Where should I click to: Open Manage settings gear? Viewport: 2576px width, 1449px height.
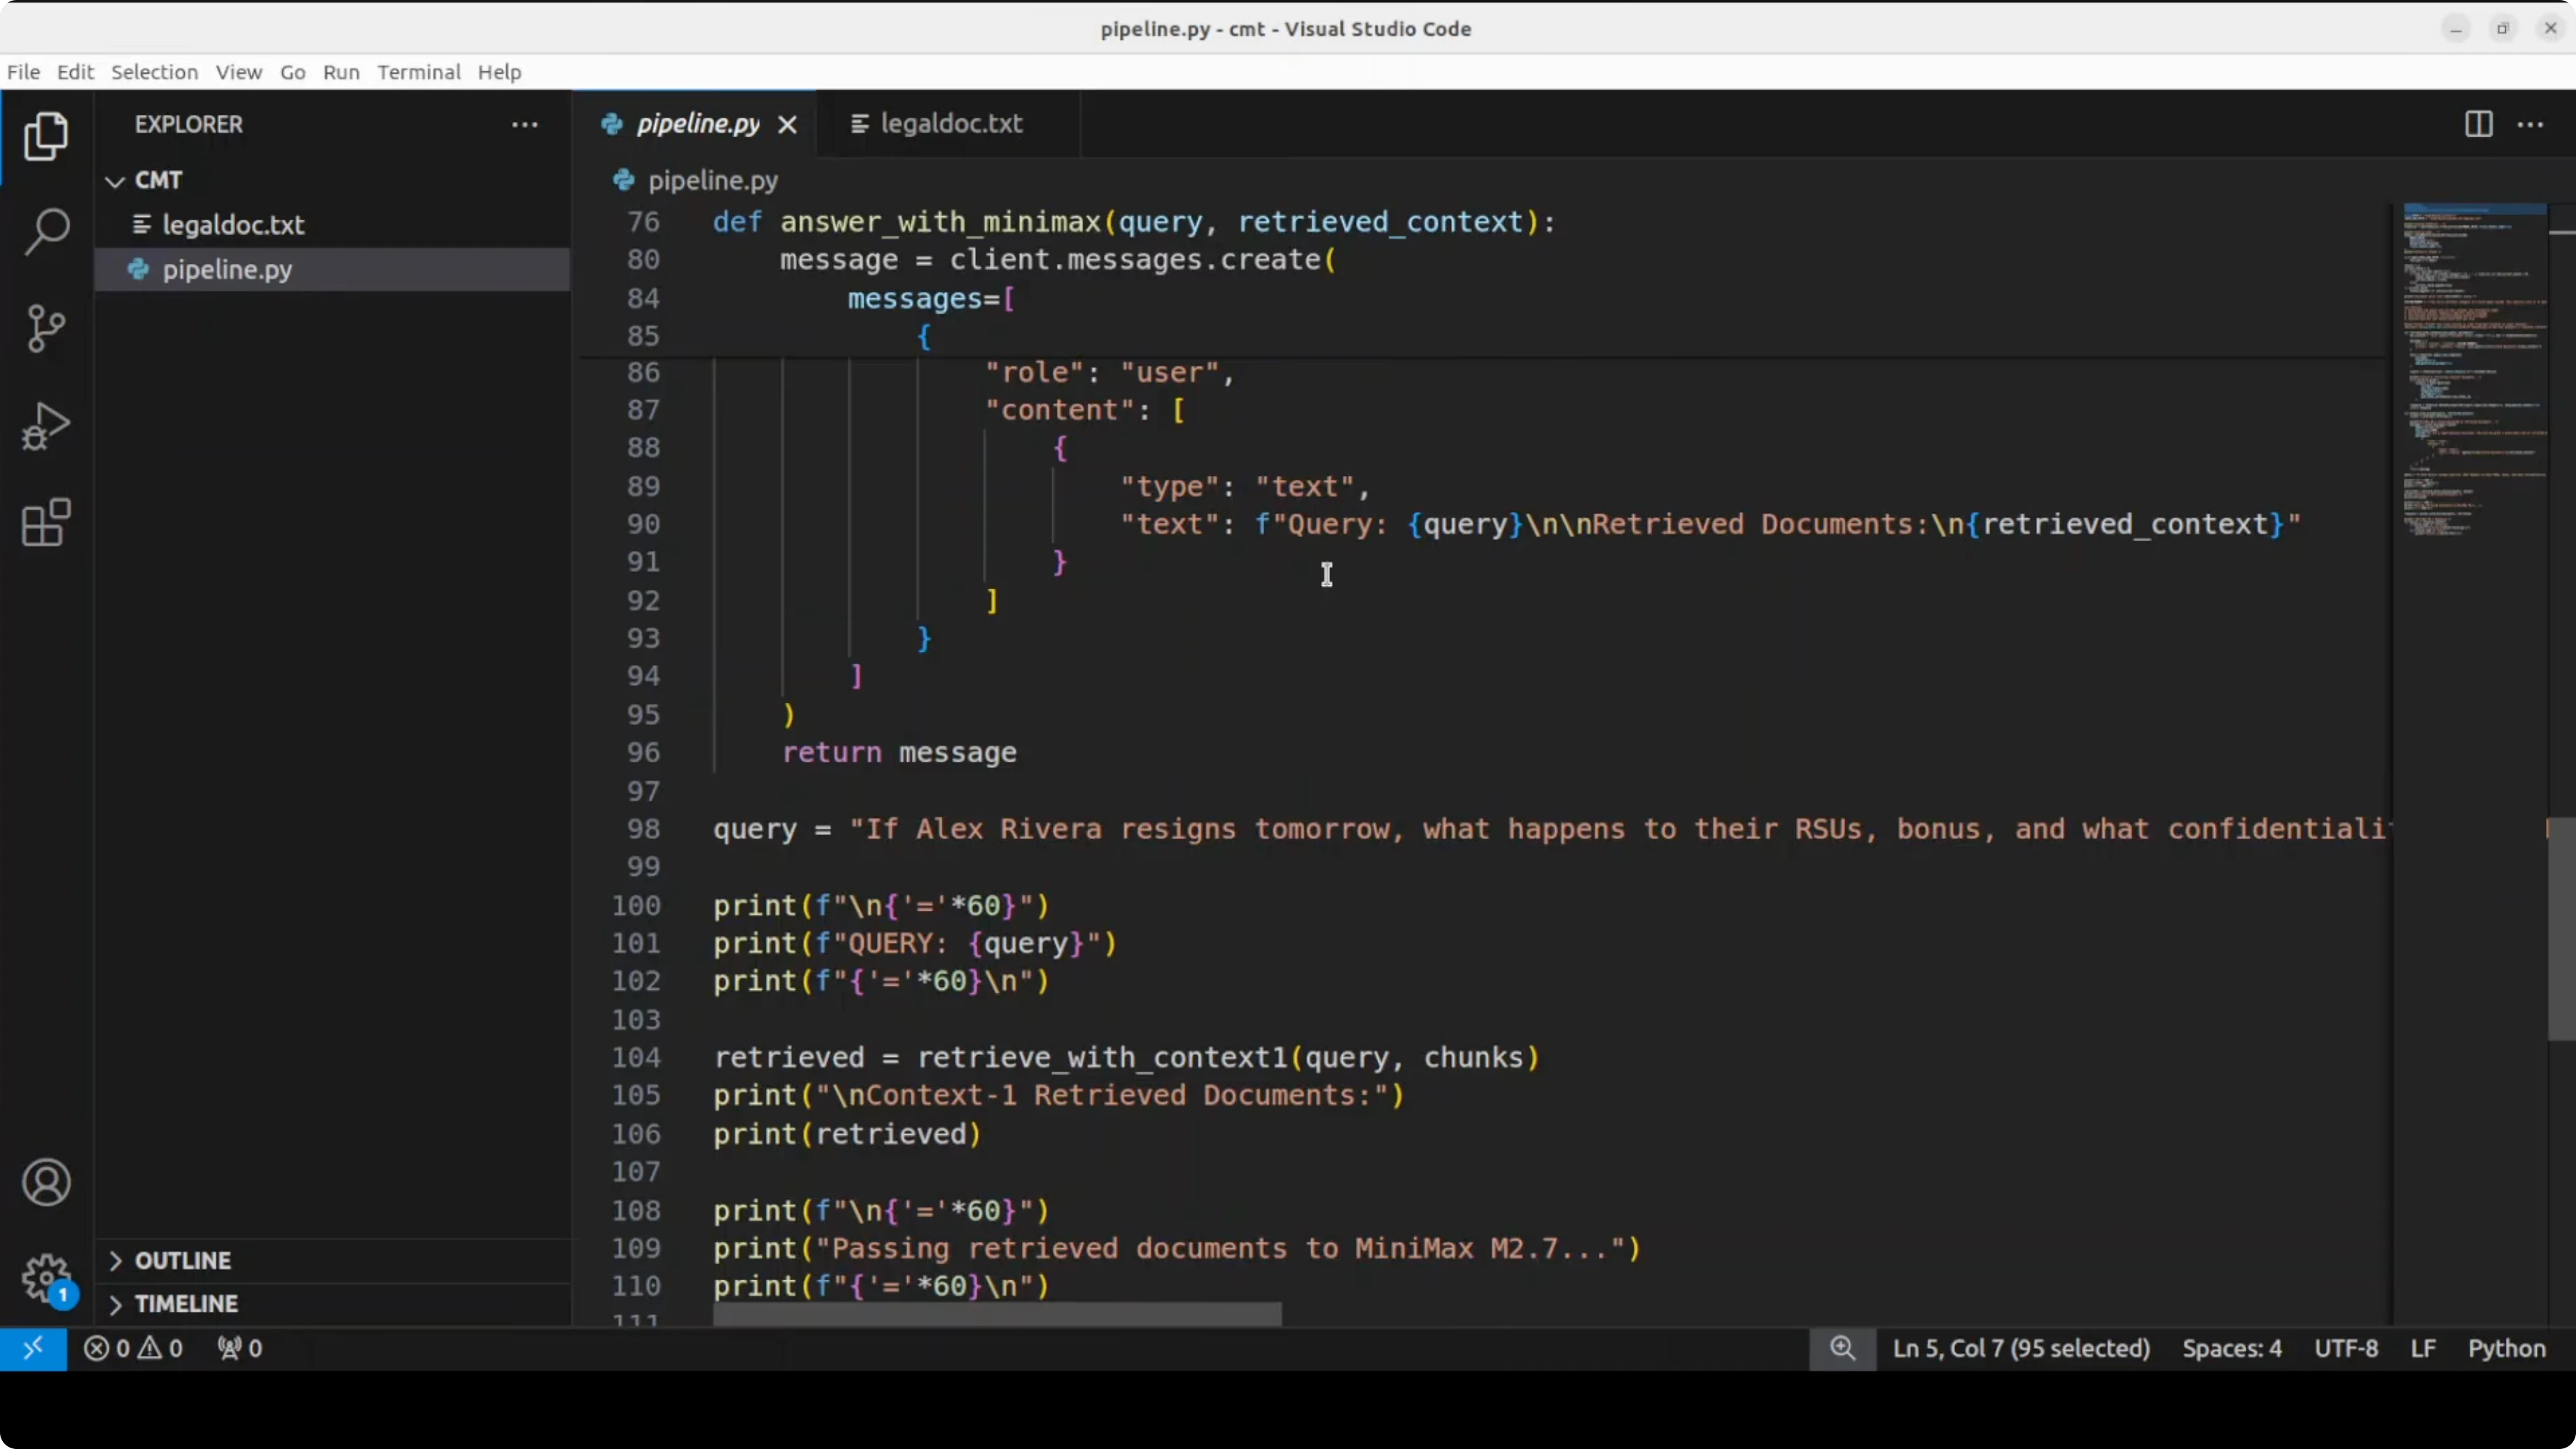pyautogui.click(x=46, y=1278)
